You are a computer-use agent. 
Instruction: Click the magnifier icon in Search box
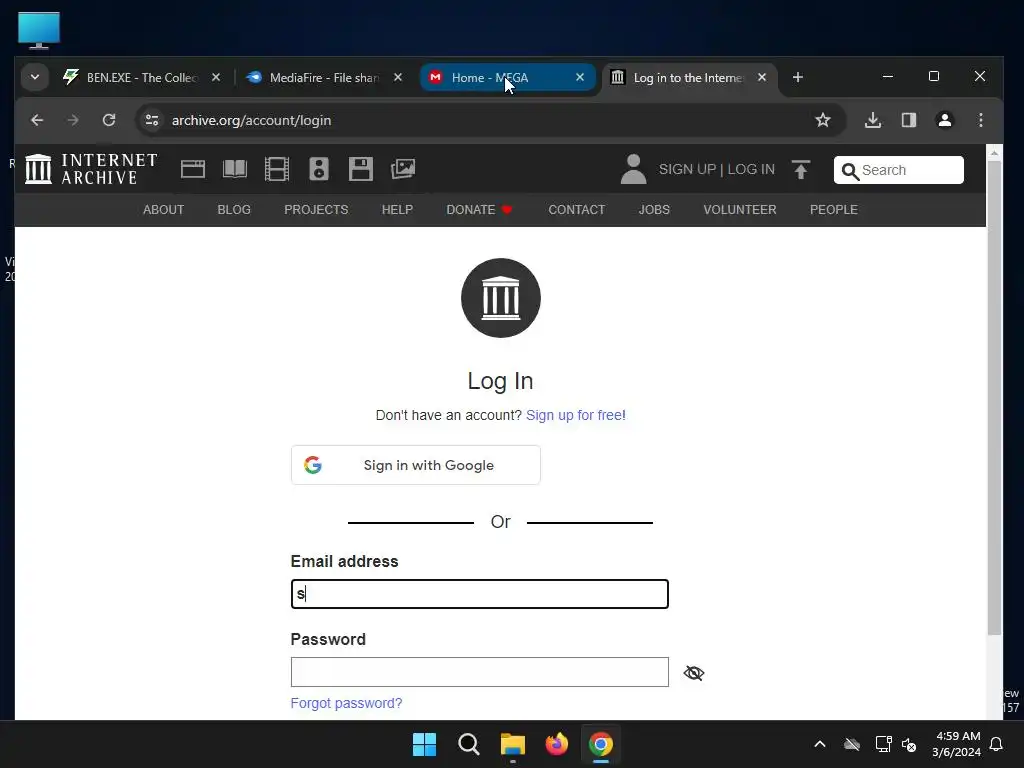850,171
